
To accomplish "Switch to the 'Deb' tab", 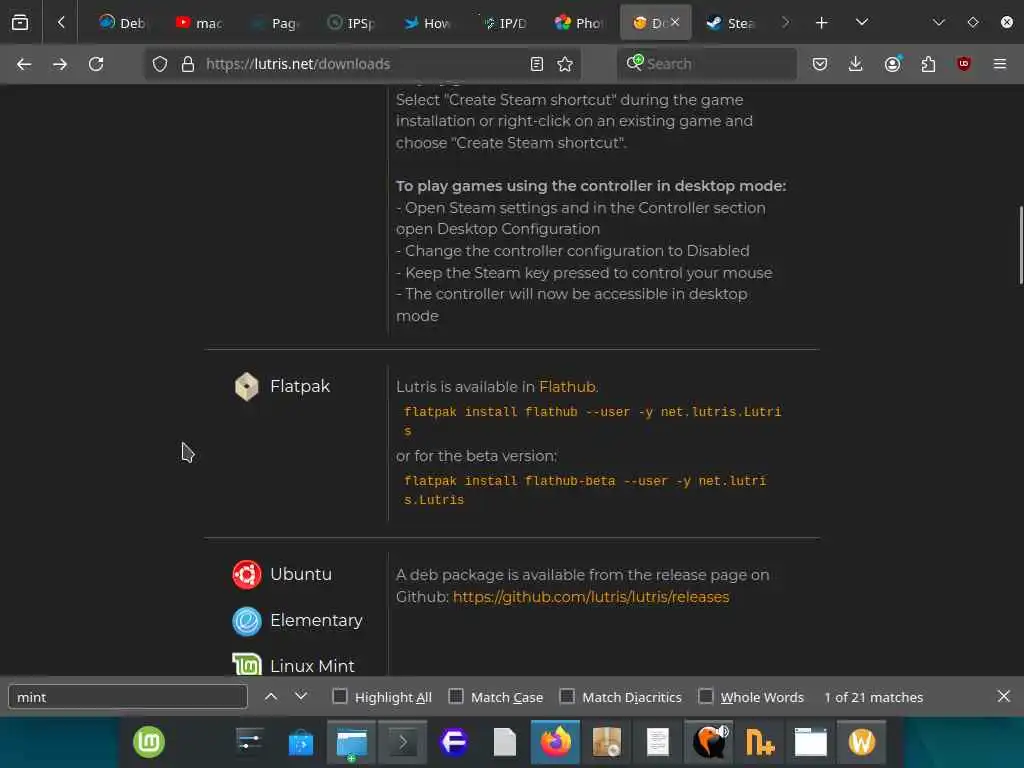I will tap(121, 23).
